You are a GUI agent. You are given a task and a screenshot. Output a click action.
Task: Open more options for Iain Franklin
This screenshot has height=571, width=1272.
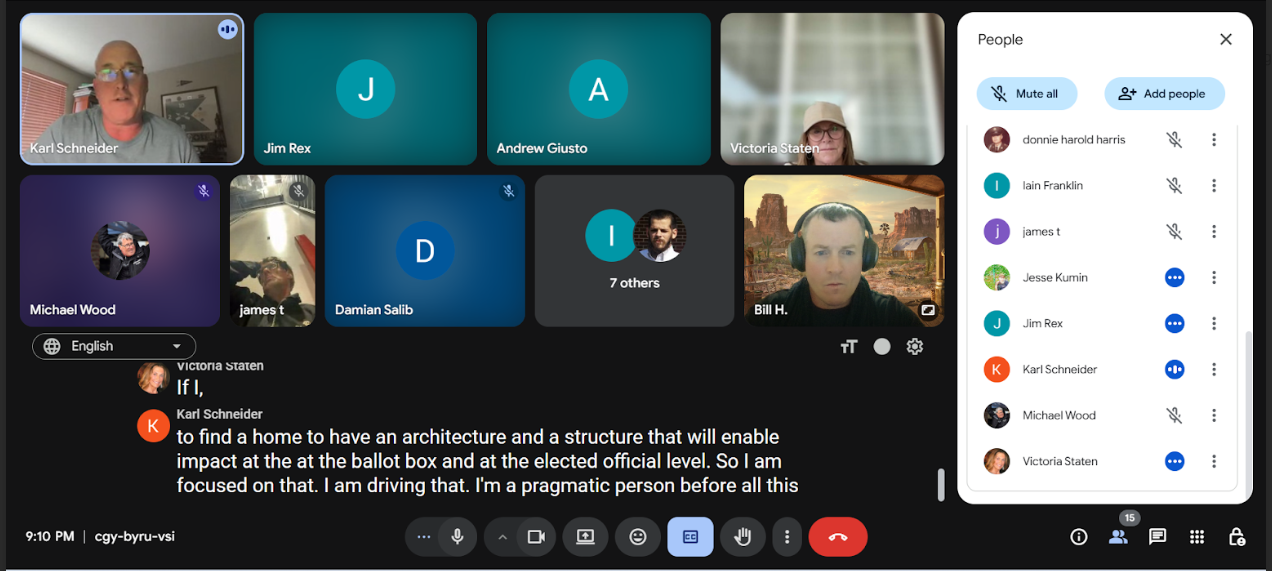pyautogui.click(x=1214, y=186)
